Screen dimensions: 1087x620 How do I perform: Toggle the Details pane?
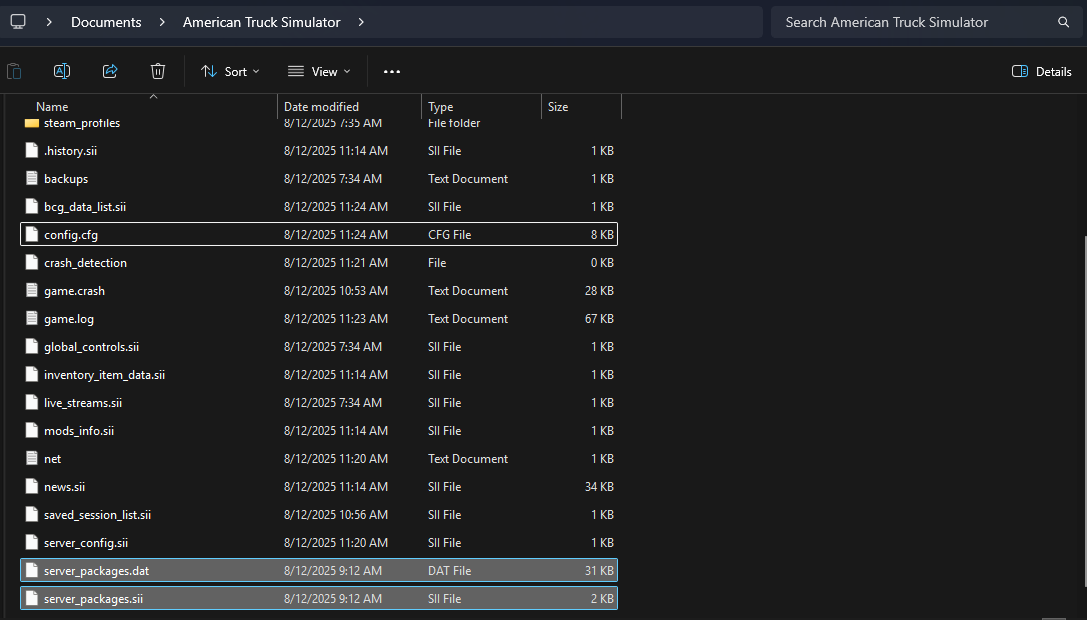(1041, 71)
